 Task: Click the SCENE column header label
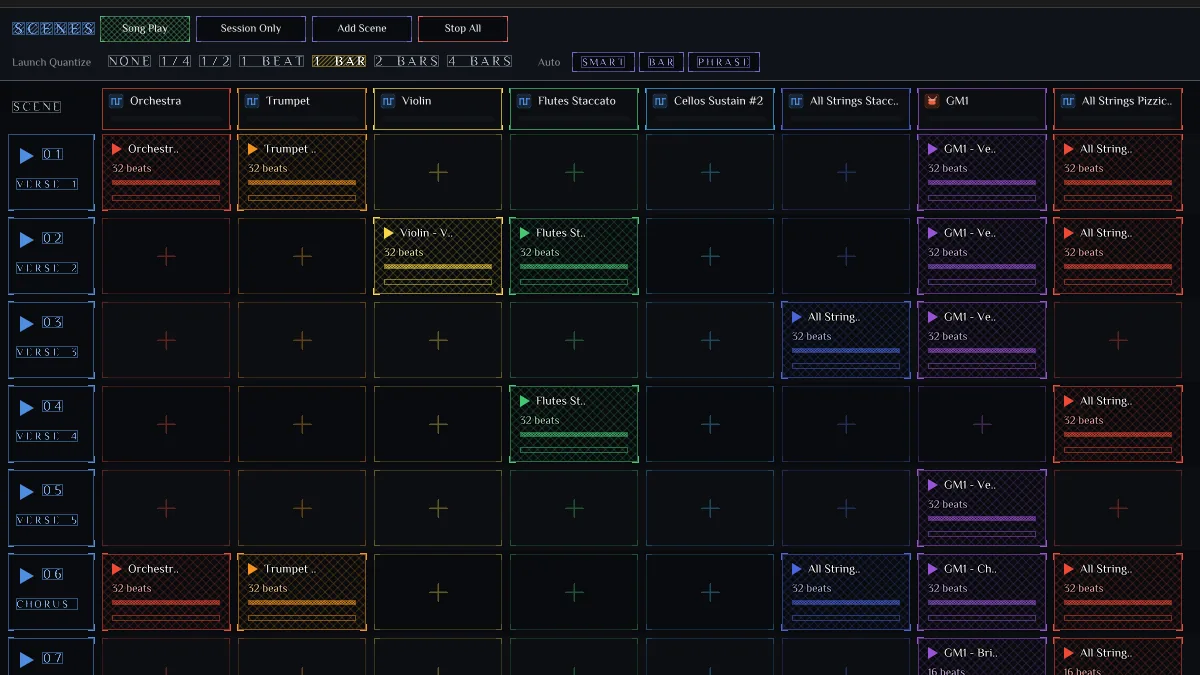37,107
